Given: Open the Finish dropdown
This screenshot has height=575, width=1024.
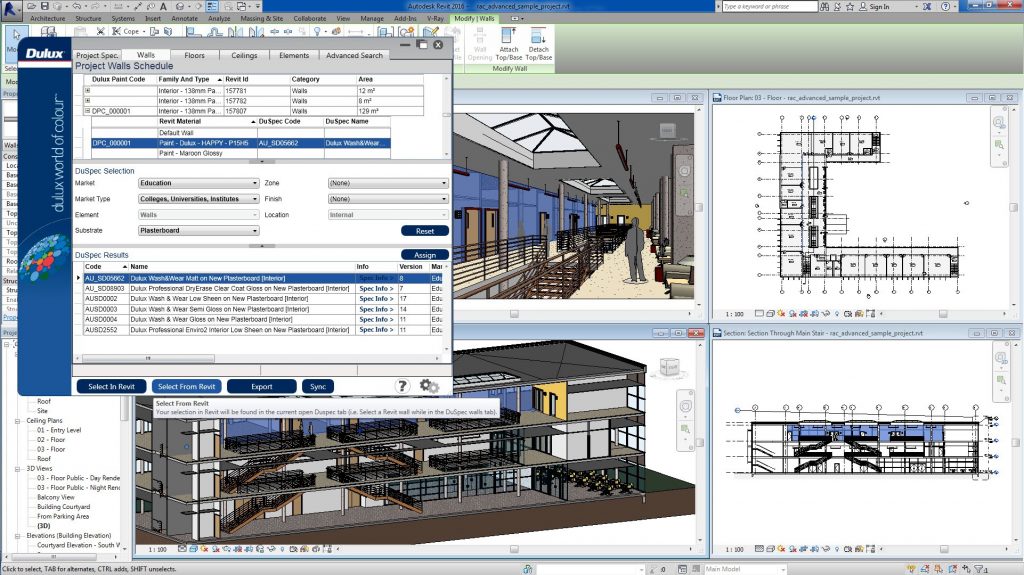Looking at the screenshot, I should tap(388, 199).
